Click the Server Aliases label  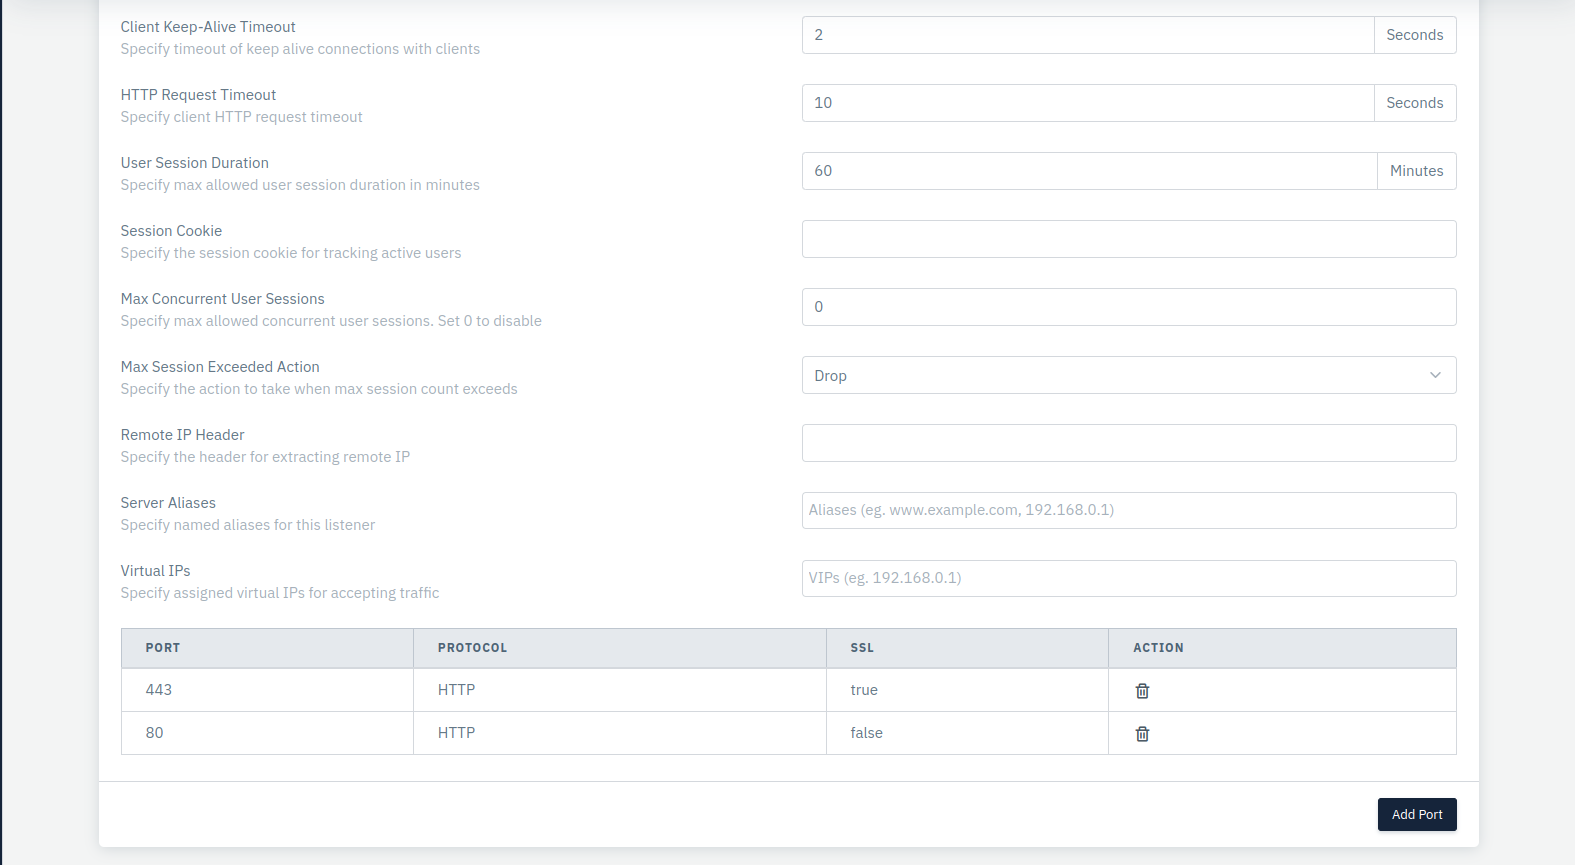(168, 503)
